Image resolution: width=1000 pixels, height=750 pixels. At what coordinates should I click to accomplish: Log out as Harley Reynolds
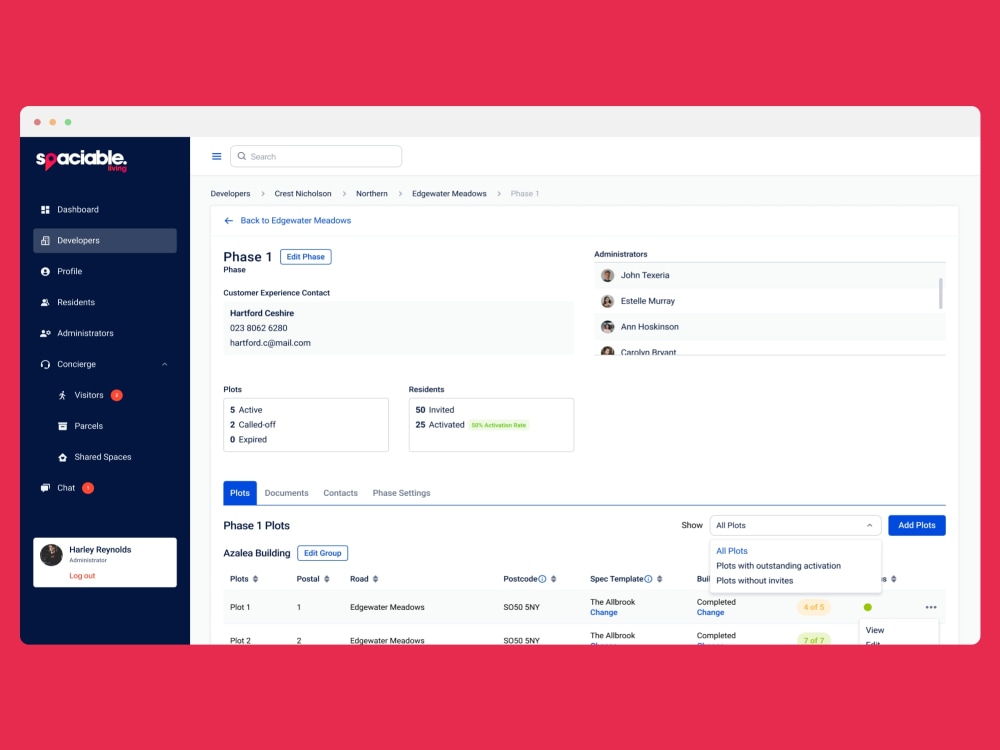[82, 574]
